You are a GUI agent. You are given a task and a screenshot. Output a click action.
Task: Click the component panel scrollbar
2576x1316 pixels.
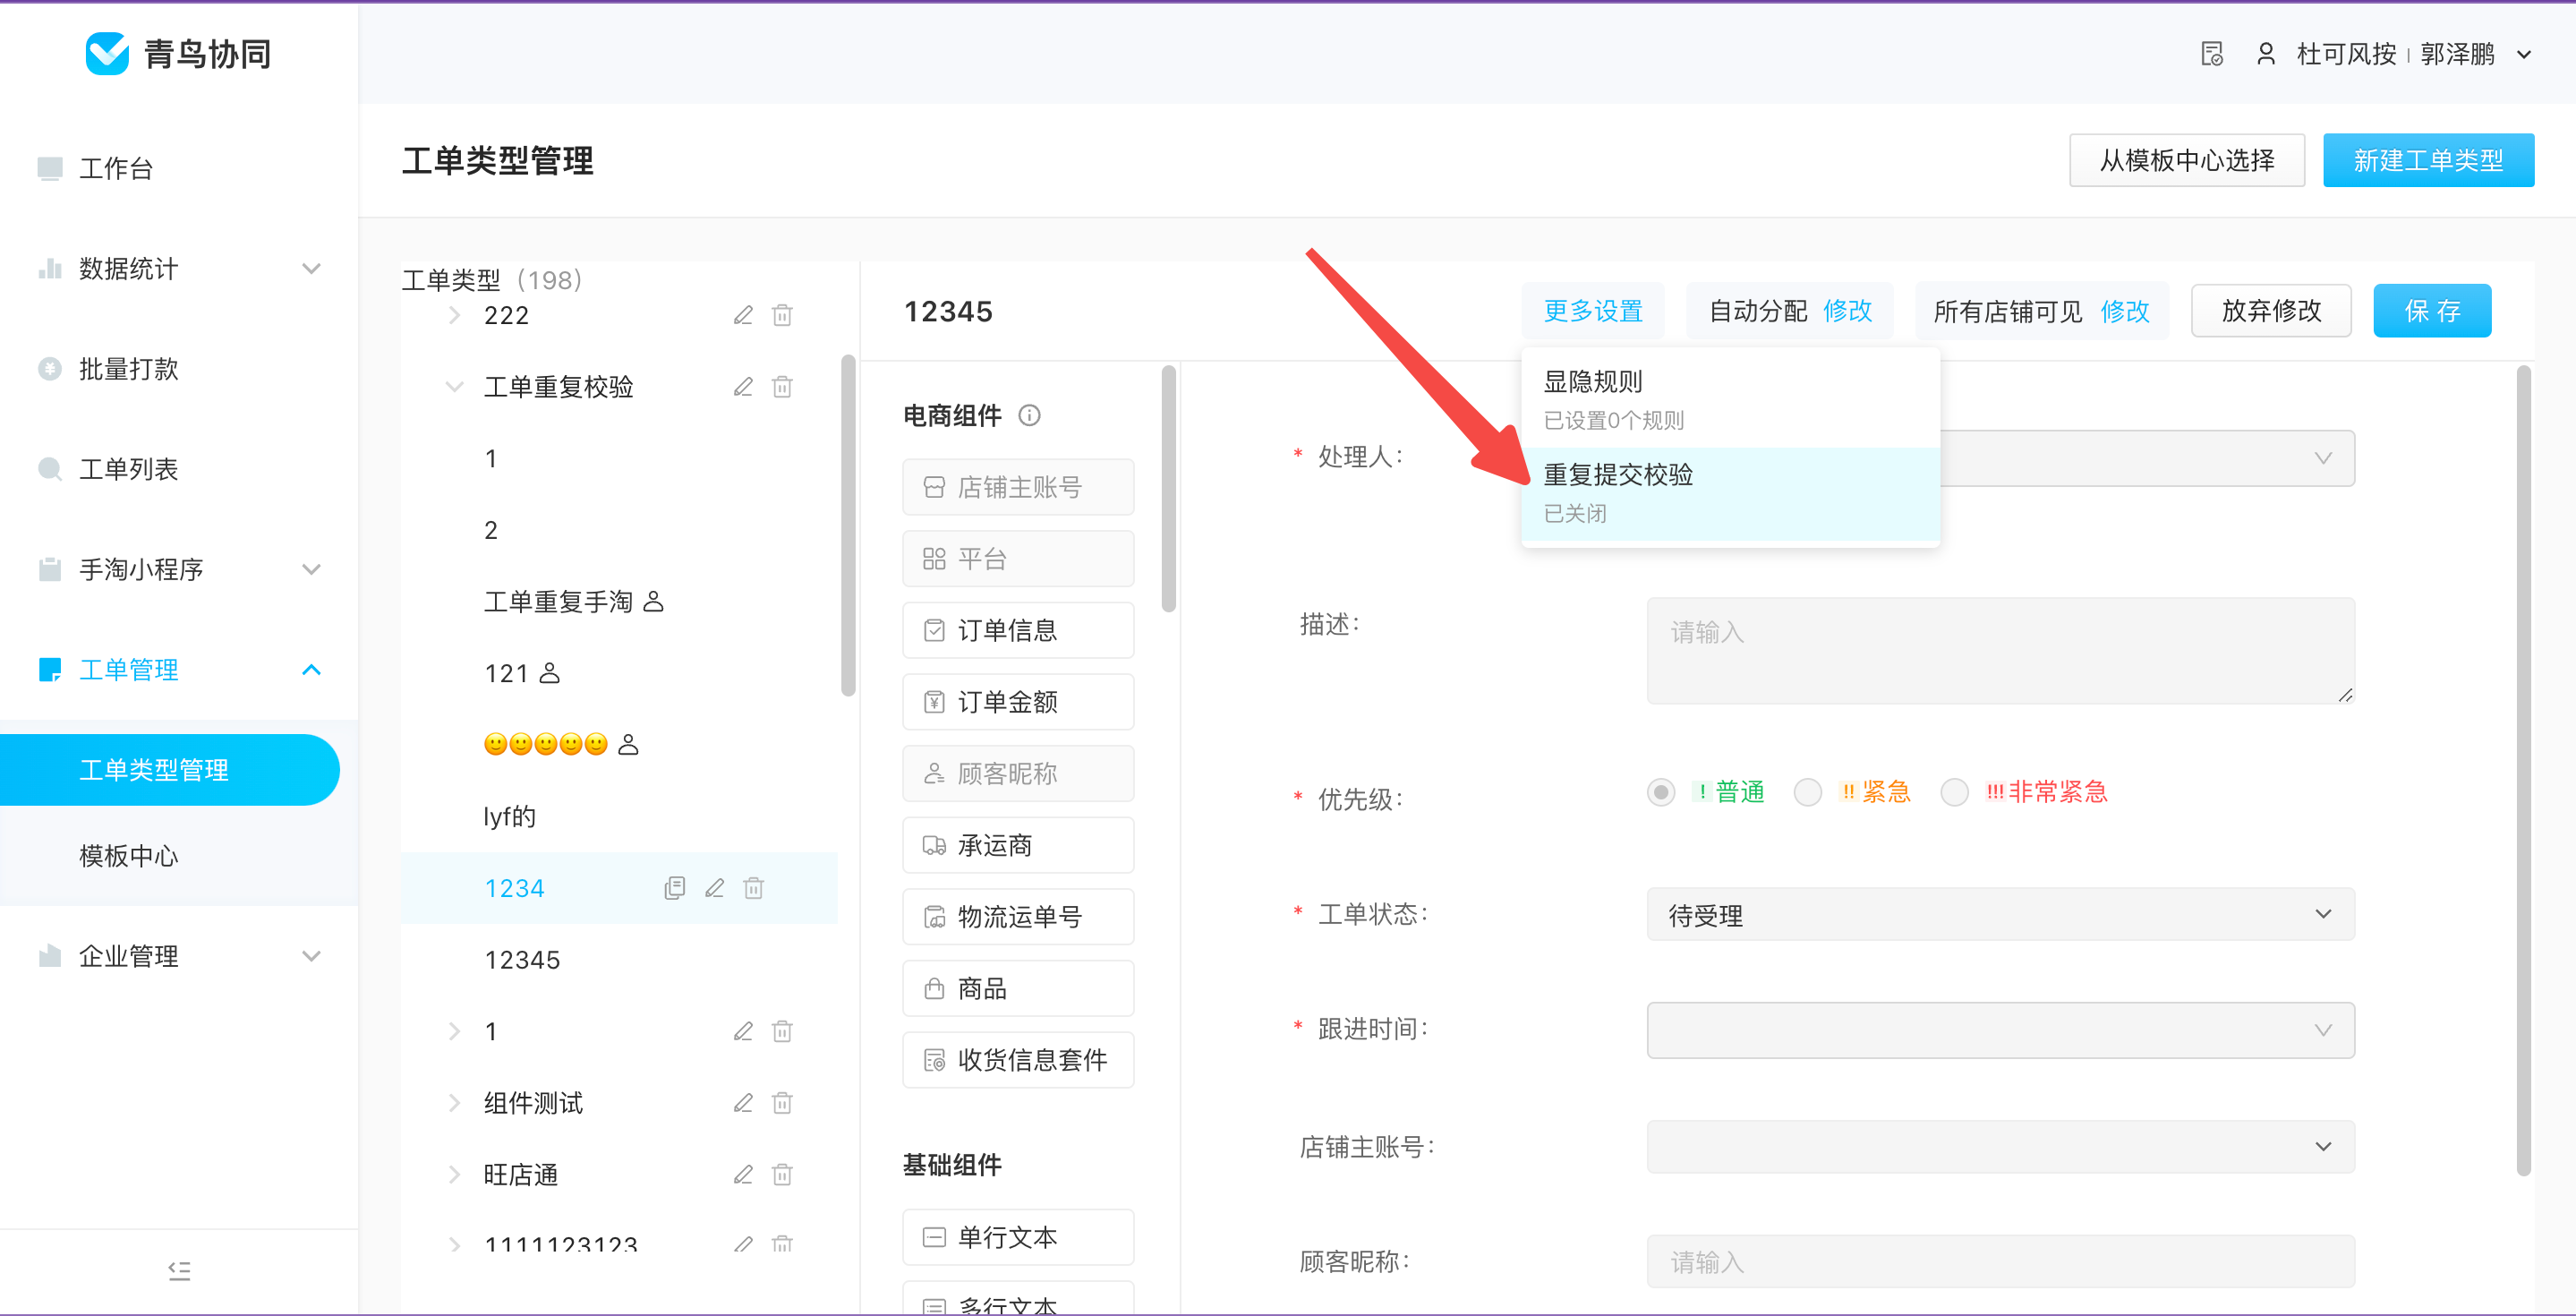coord(1168,488)
